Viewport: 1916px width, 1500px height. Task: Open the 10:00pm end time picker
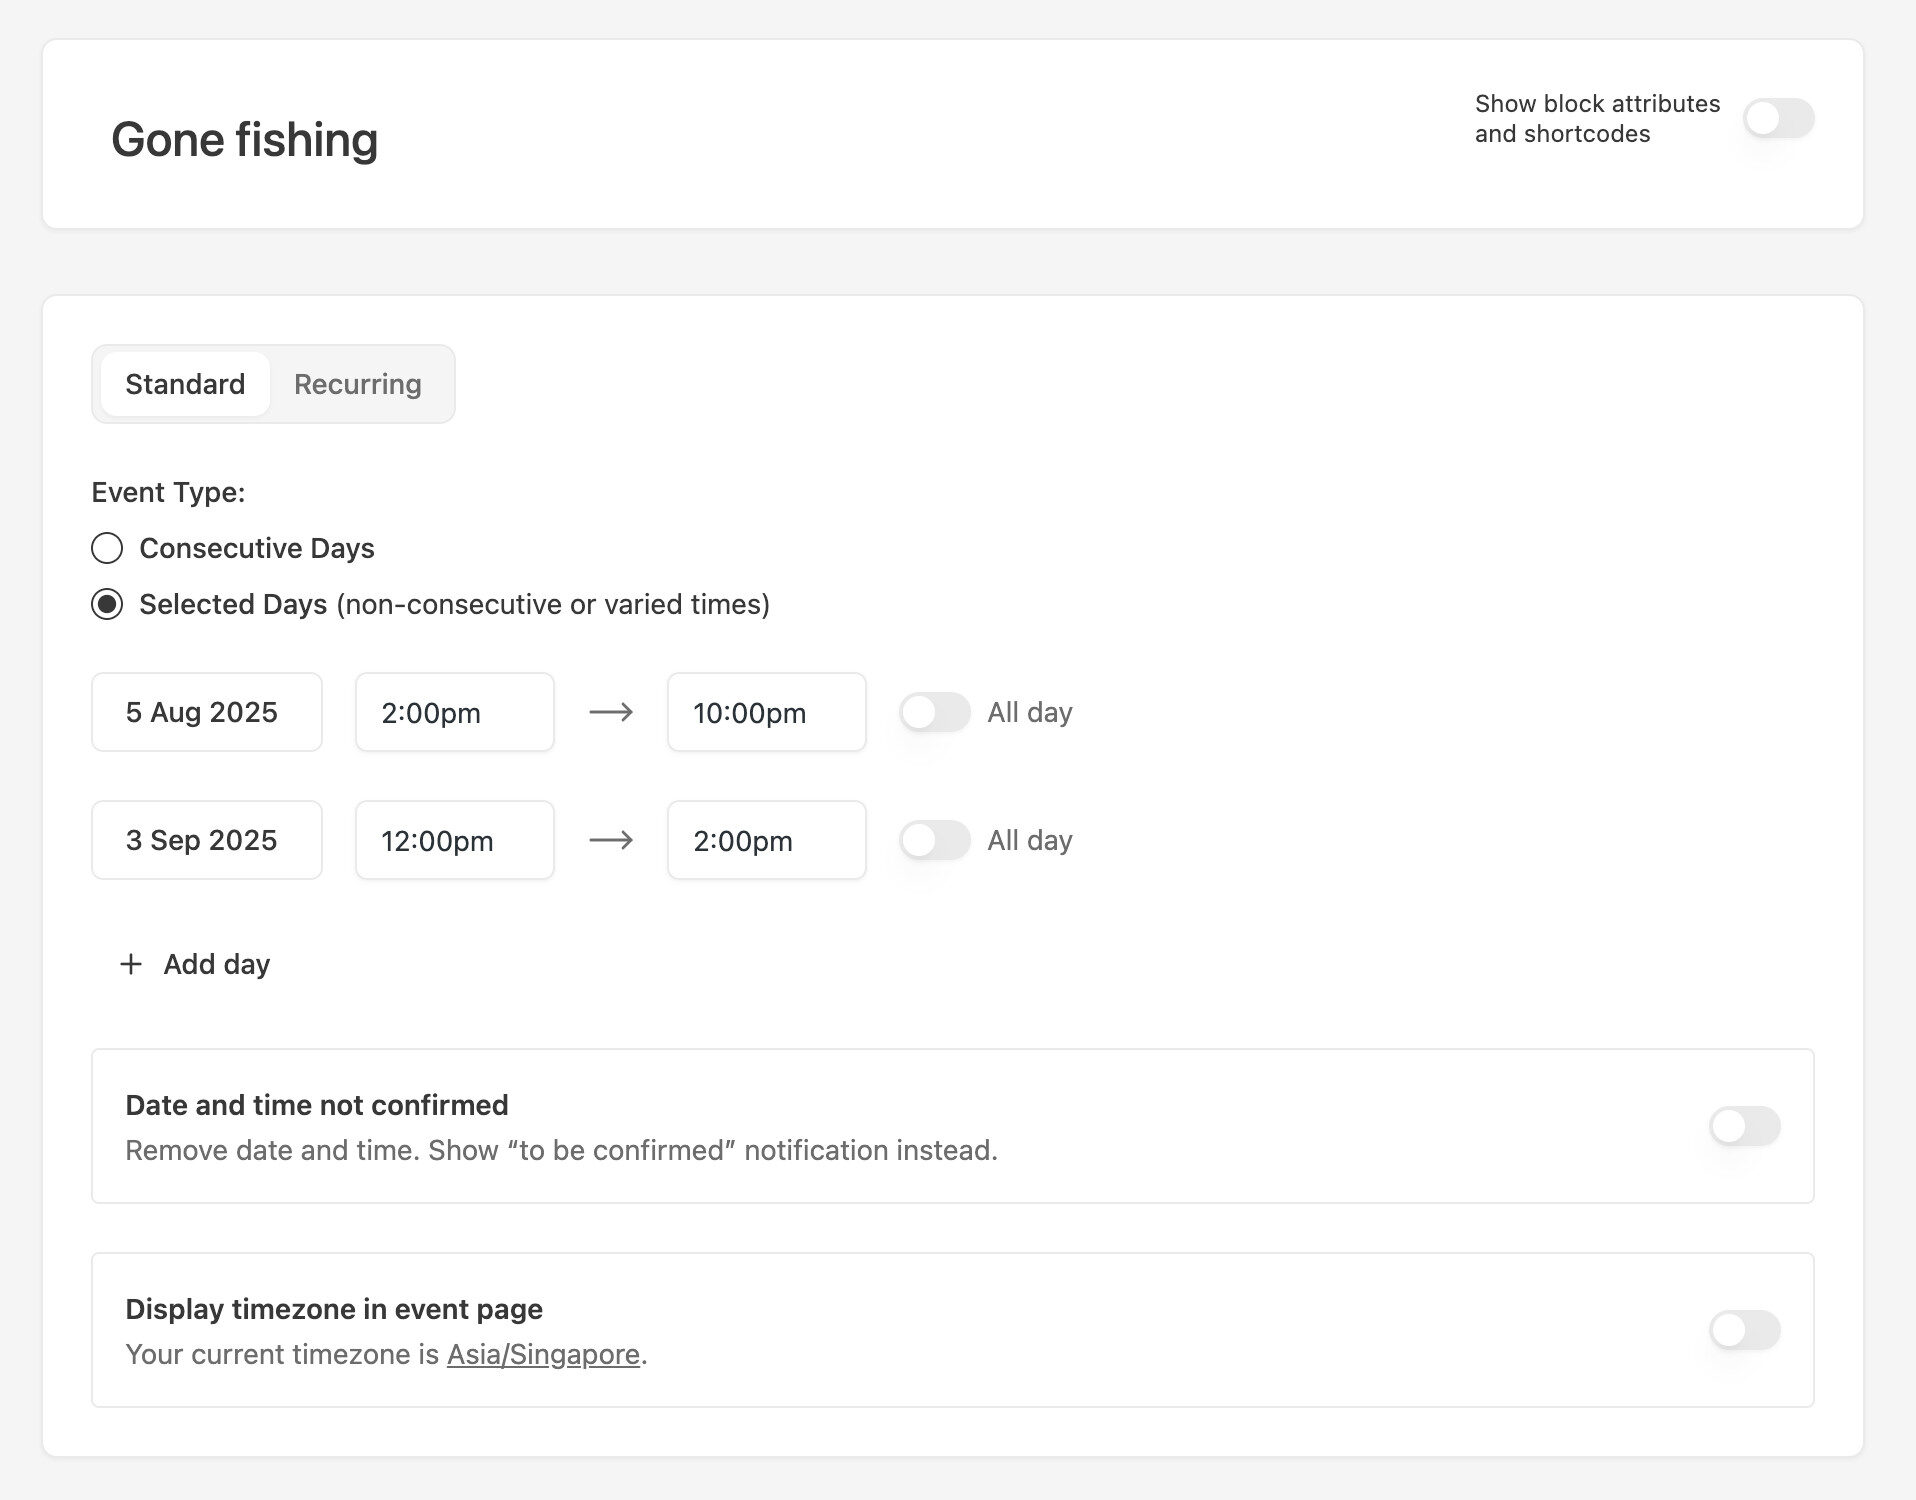(x=766, y=712)
